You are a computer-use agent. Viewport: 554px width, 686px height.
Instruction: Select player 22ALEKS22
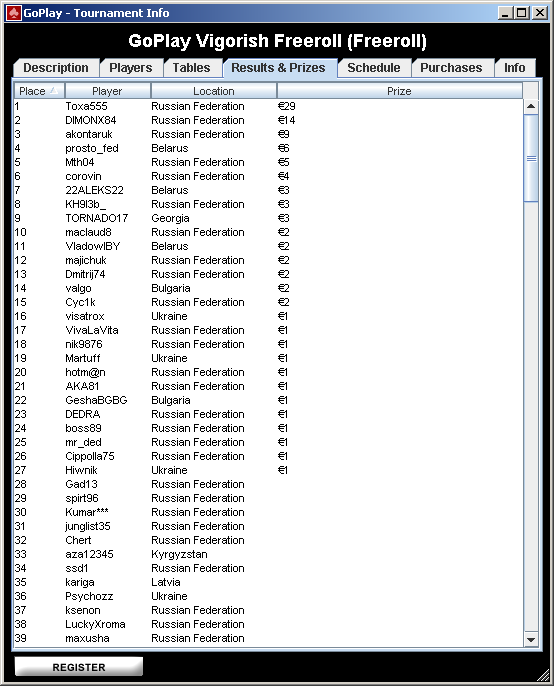tap(95, 190)
